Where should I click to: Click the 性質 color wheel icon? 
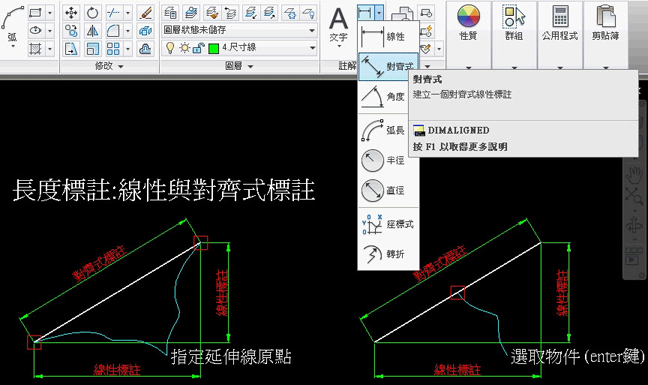click(x=468, y=16)
